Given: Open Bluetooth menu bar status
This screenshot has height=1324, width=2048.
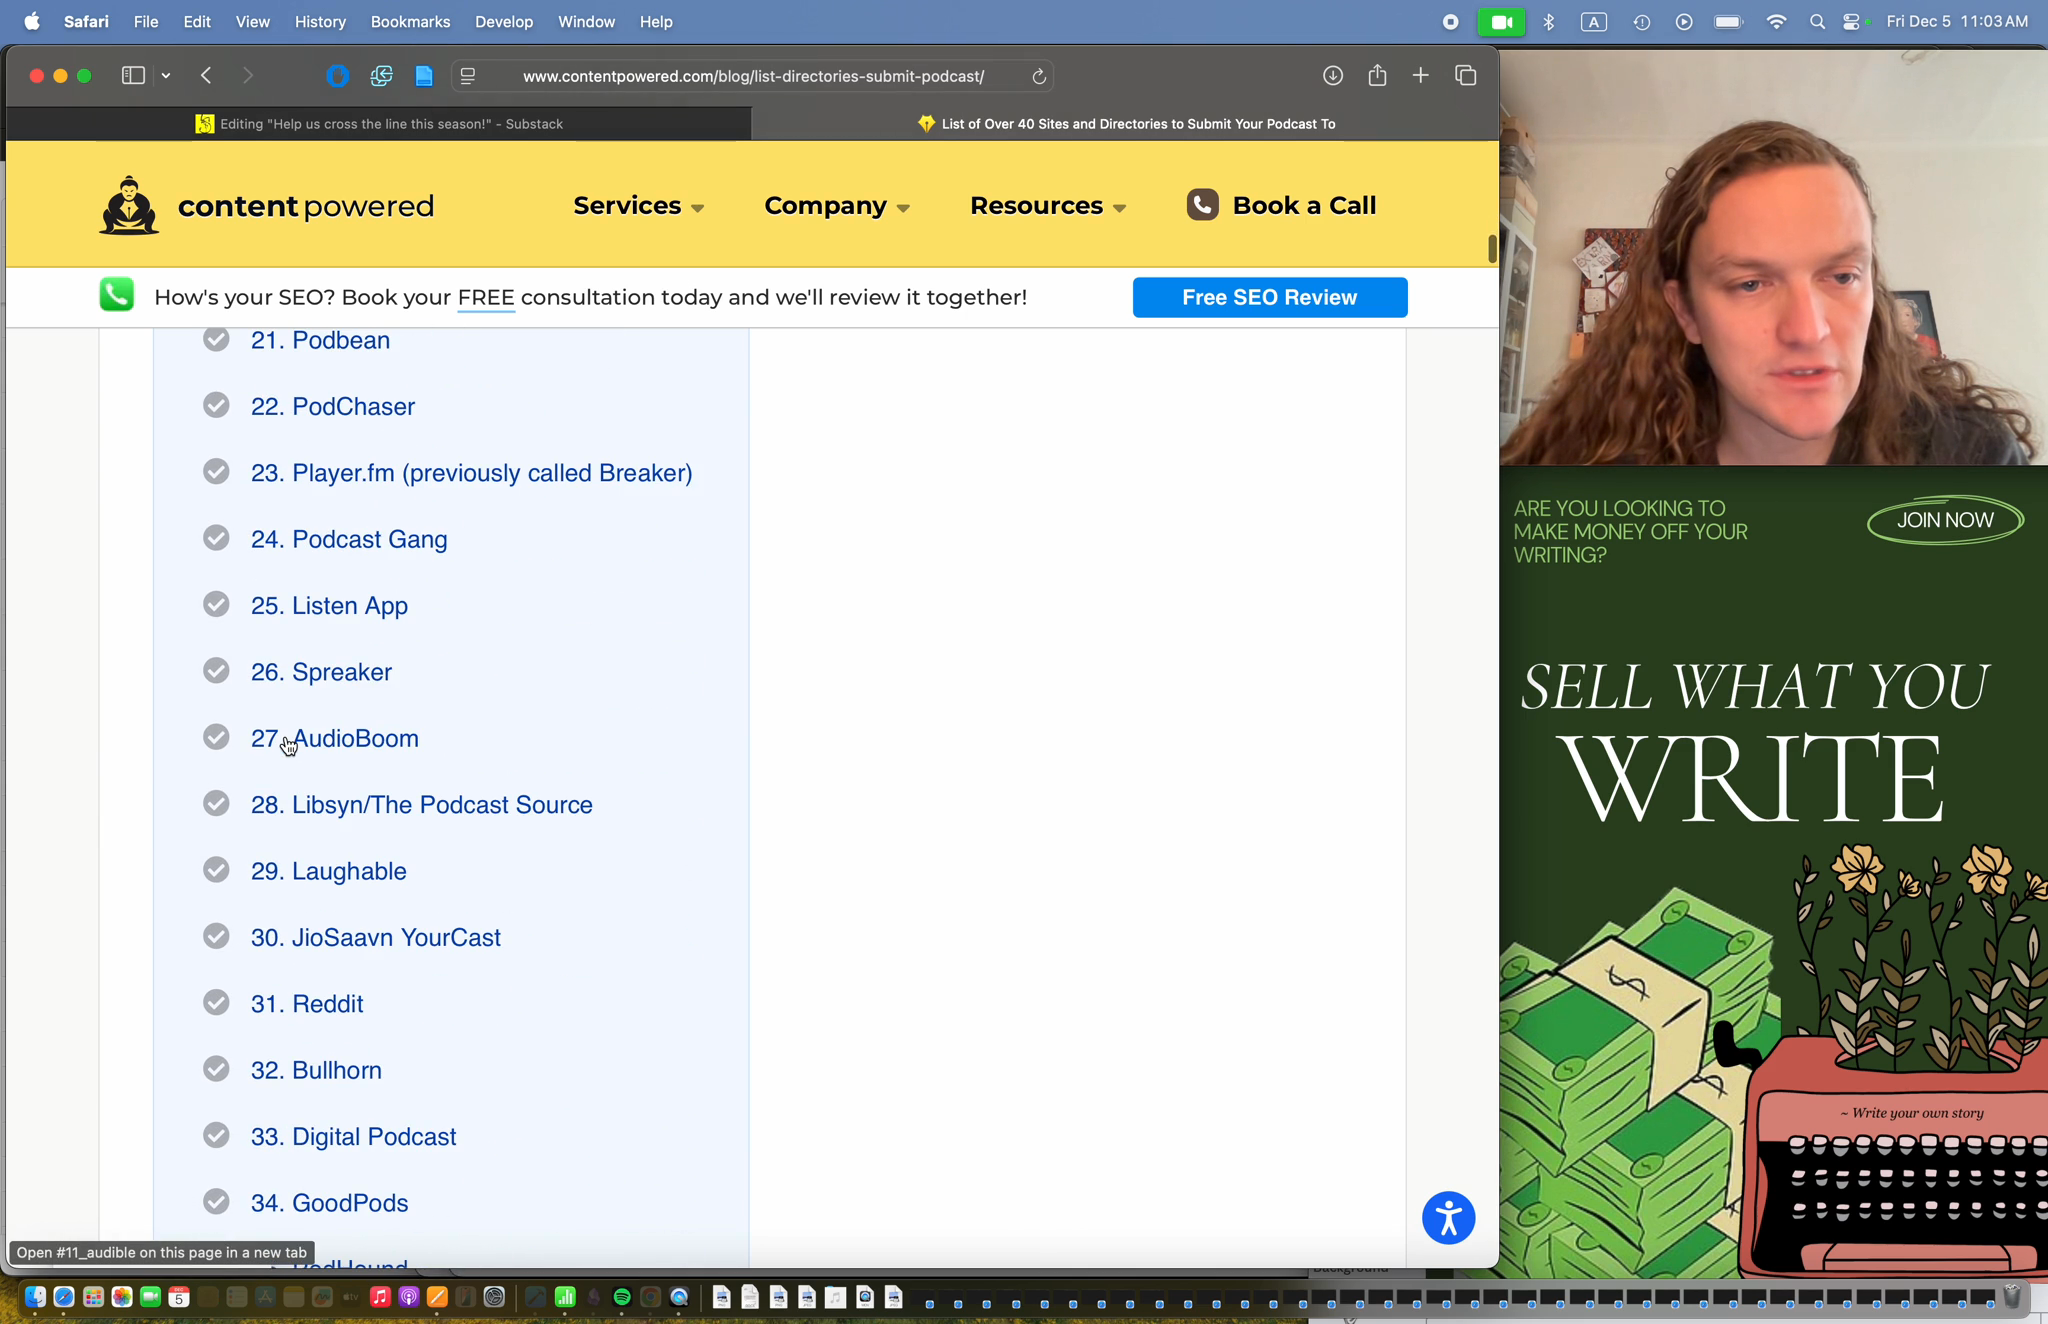Looking at the screenshot, I should (x=1549, y=22).
